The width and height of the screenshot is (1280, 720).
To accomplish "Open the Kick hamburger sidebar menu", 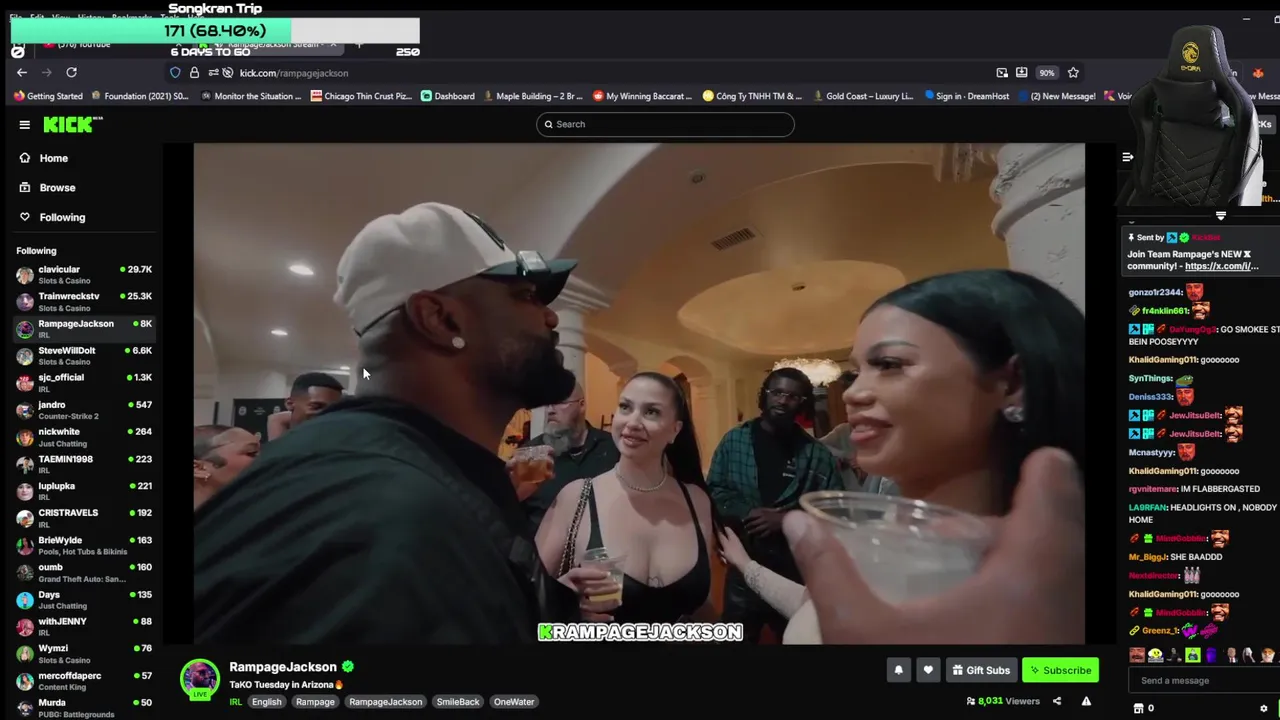I will [24, 124].
